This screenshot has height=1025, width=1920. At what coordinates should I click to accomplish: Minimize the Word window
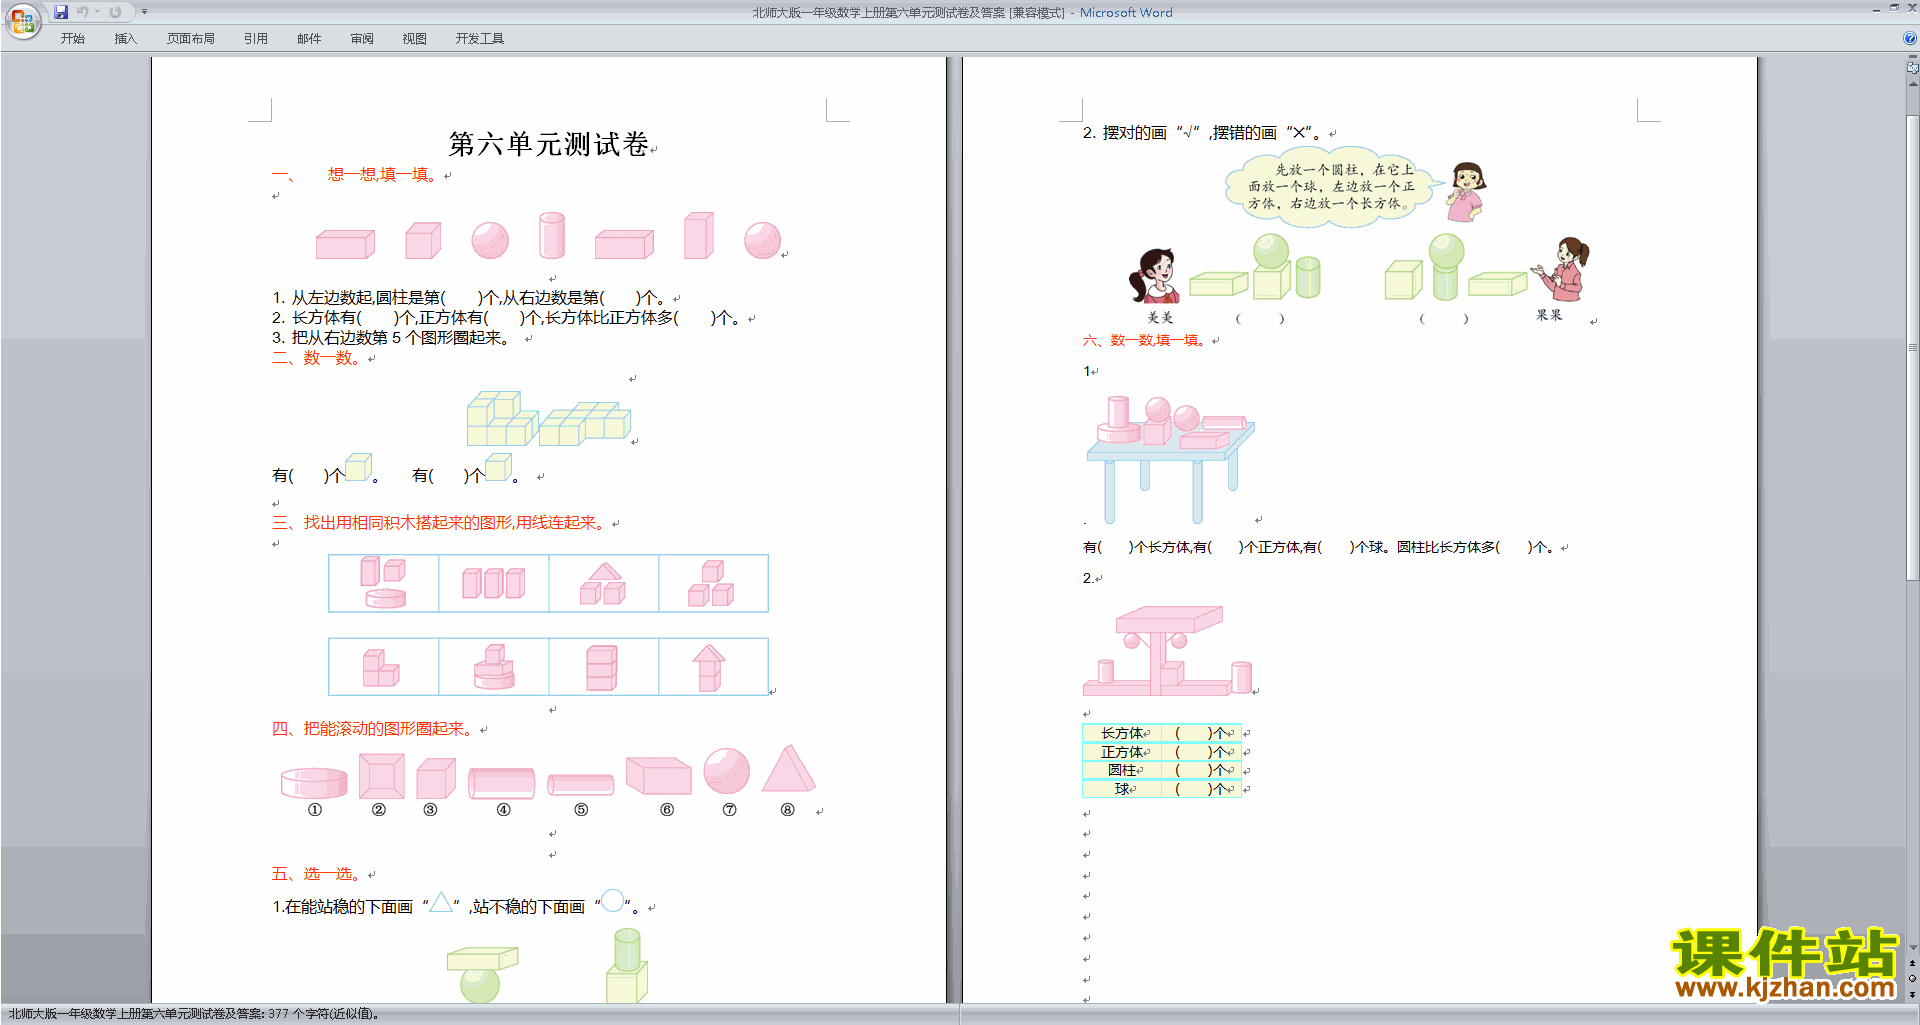[x=1876, y=9]
